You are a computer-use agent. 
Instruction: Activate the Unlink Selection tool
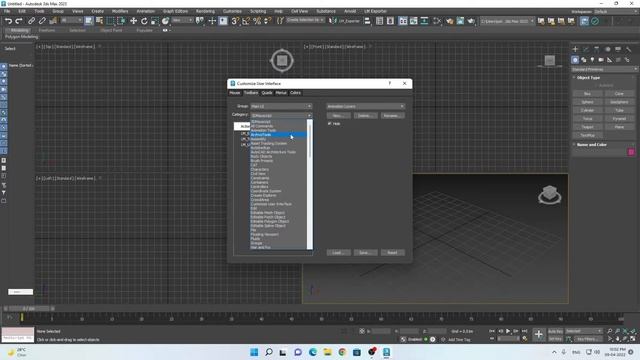(x=42, y=21)
